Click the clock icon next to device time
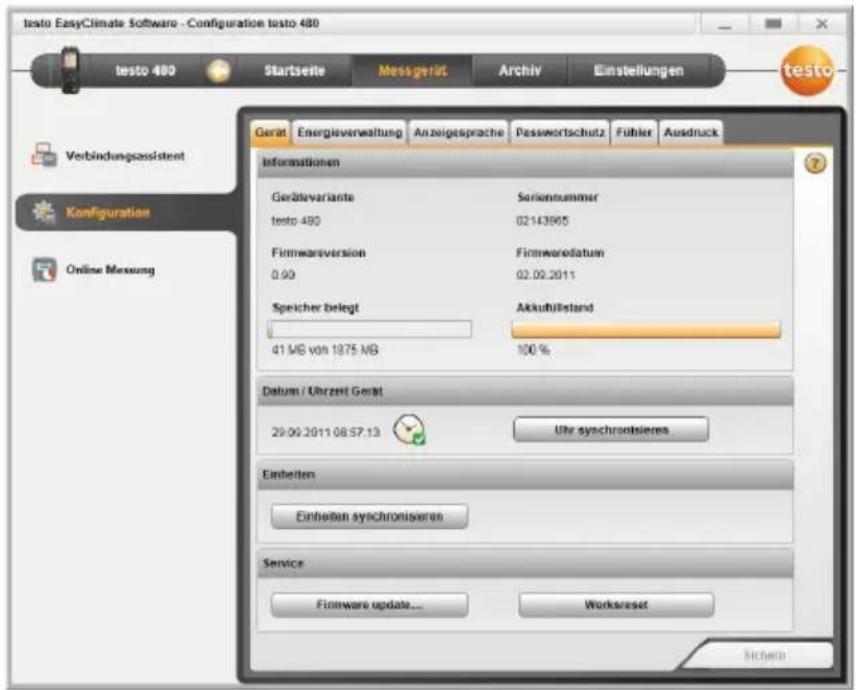Image resolution: width=856 pixels, height=690 pixels. (410, 430)
